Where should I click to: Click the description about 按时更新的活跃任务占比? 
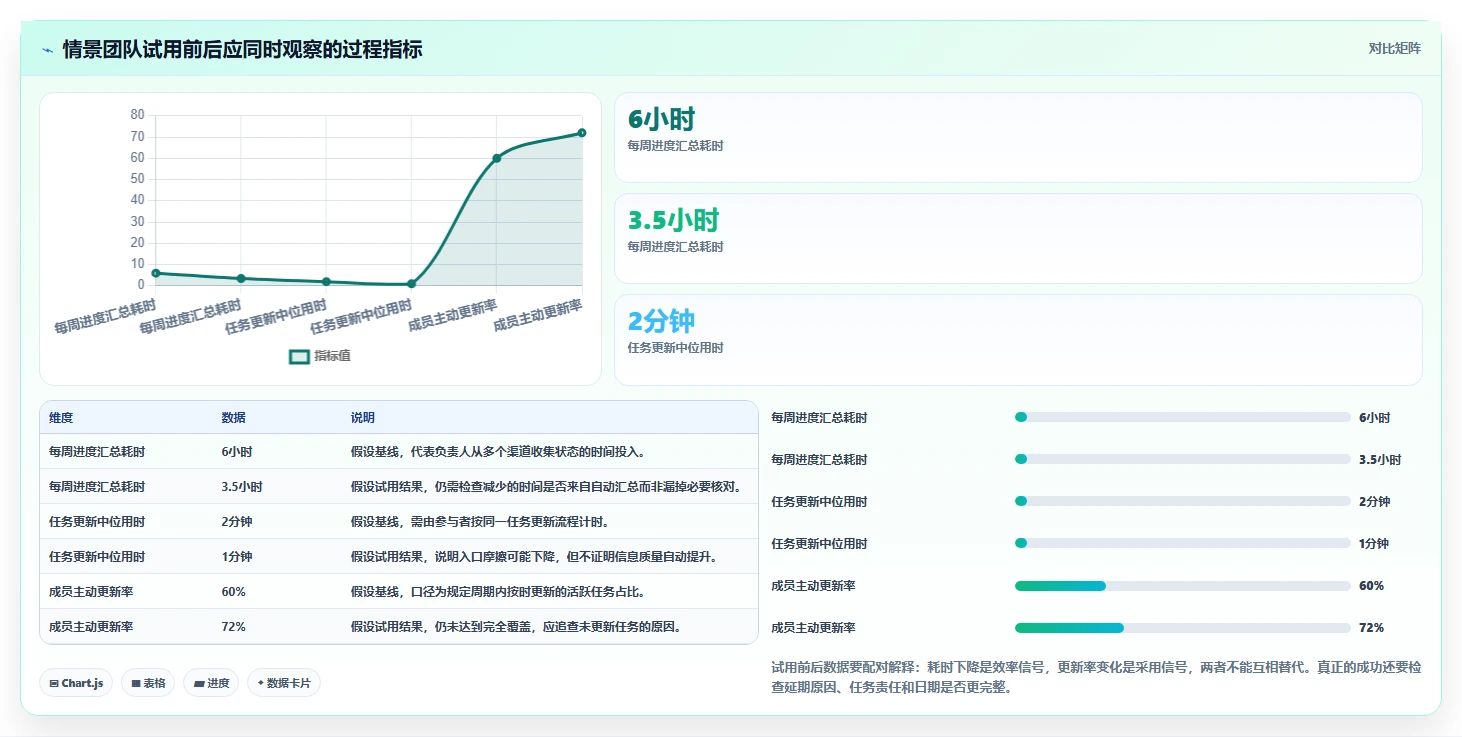click(x=498, y=592)
